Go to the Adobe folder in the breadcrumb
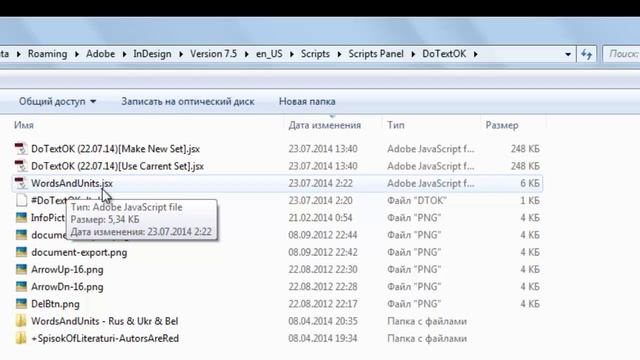The height and width of the screenshot is (360, 640). tap(100, 54)
